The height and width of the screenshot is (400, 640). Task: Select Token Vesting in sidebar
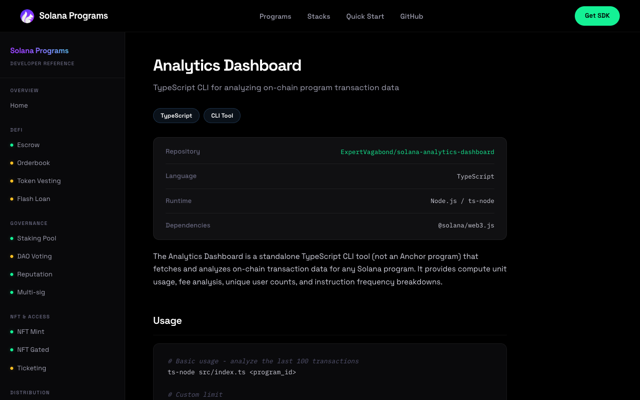[39, 181]
